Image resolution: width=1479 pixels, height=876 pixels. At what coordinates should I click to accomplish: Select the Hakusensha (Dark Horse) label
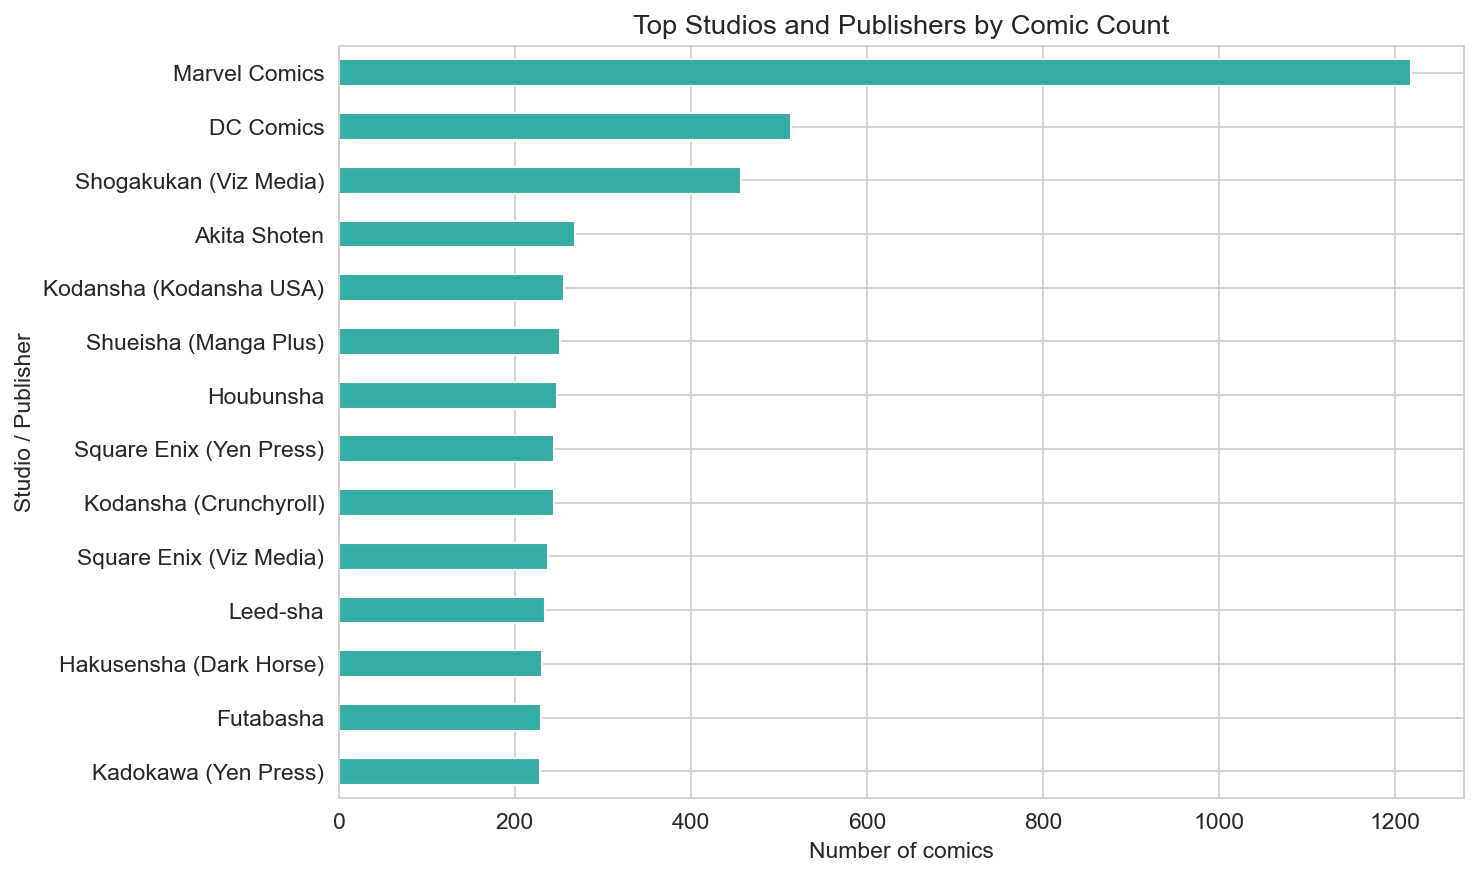pyautogui.click(x=192, y=665)
